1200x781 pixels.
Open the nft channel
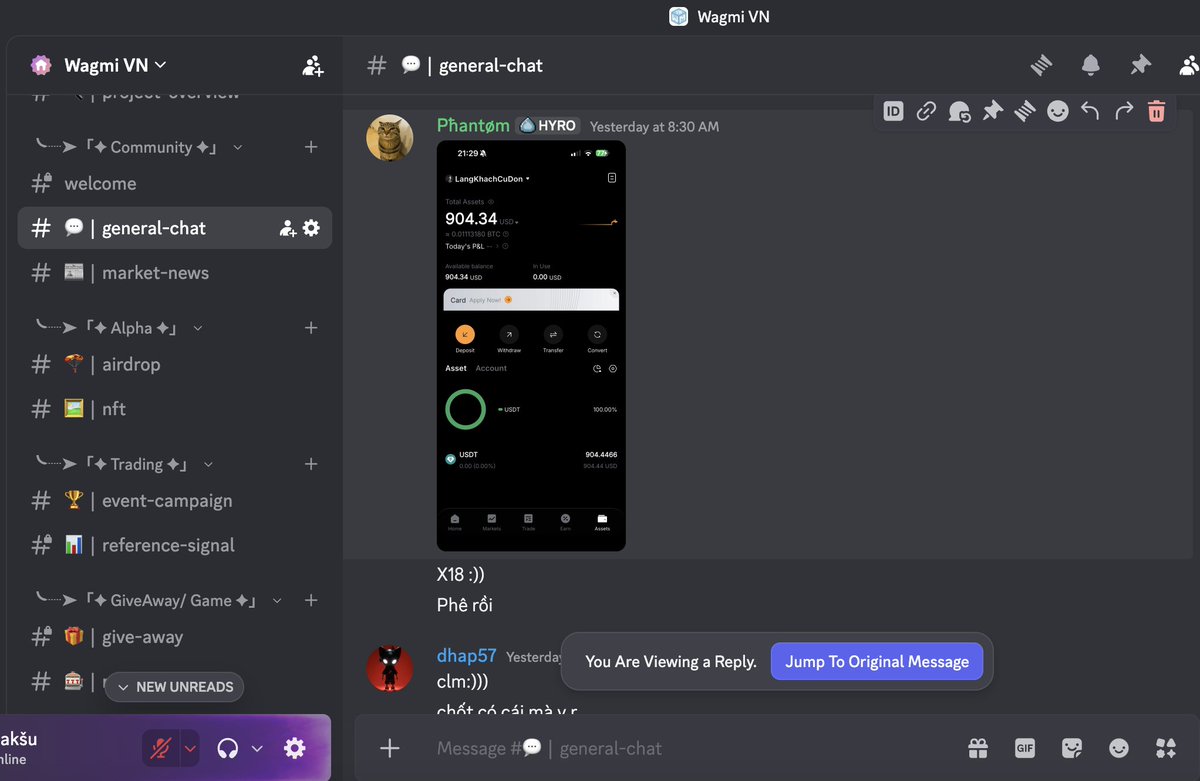pos(175,409)
